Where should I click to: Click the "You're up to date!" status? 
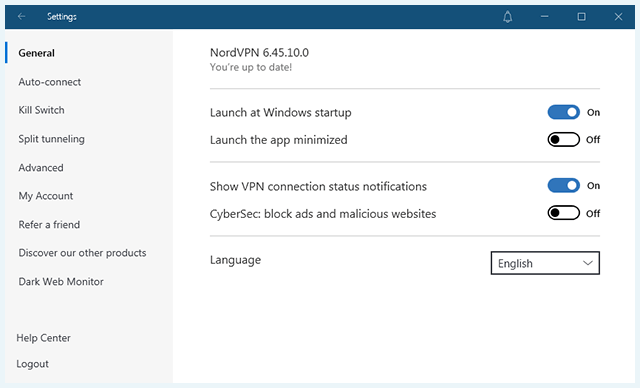coord(251,67)
